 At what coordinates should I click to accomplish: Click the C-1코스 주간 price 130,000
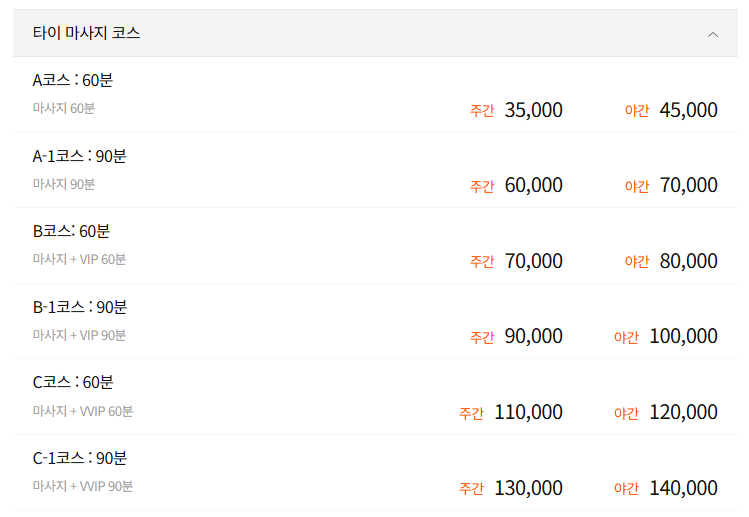pyautogui.click(x=528, y=488)
